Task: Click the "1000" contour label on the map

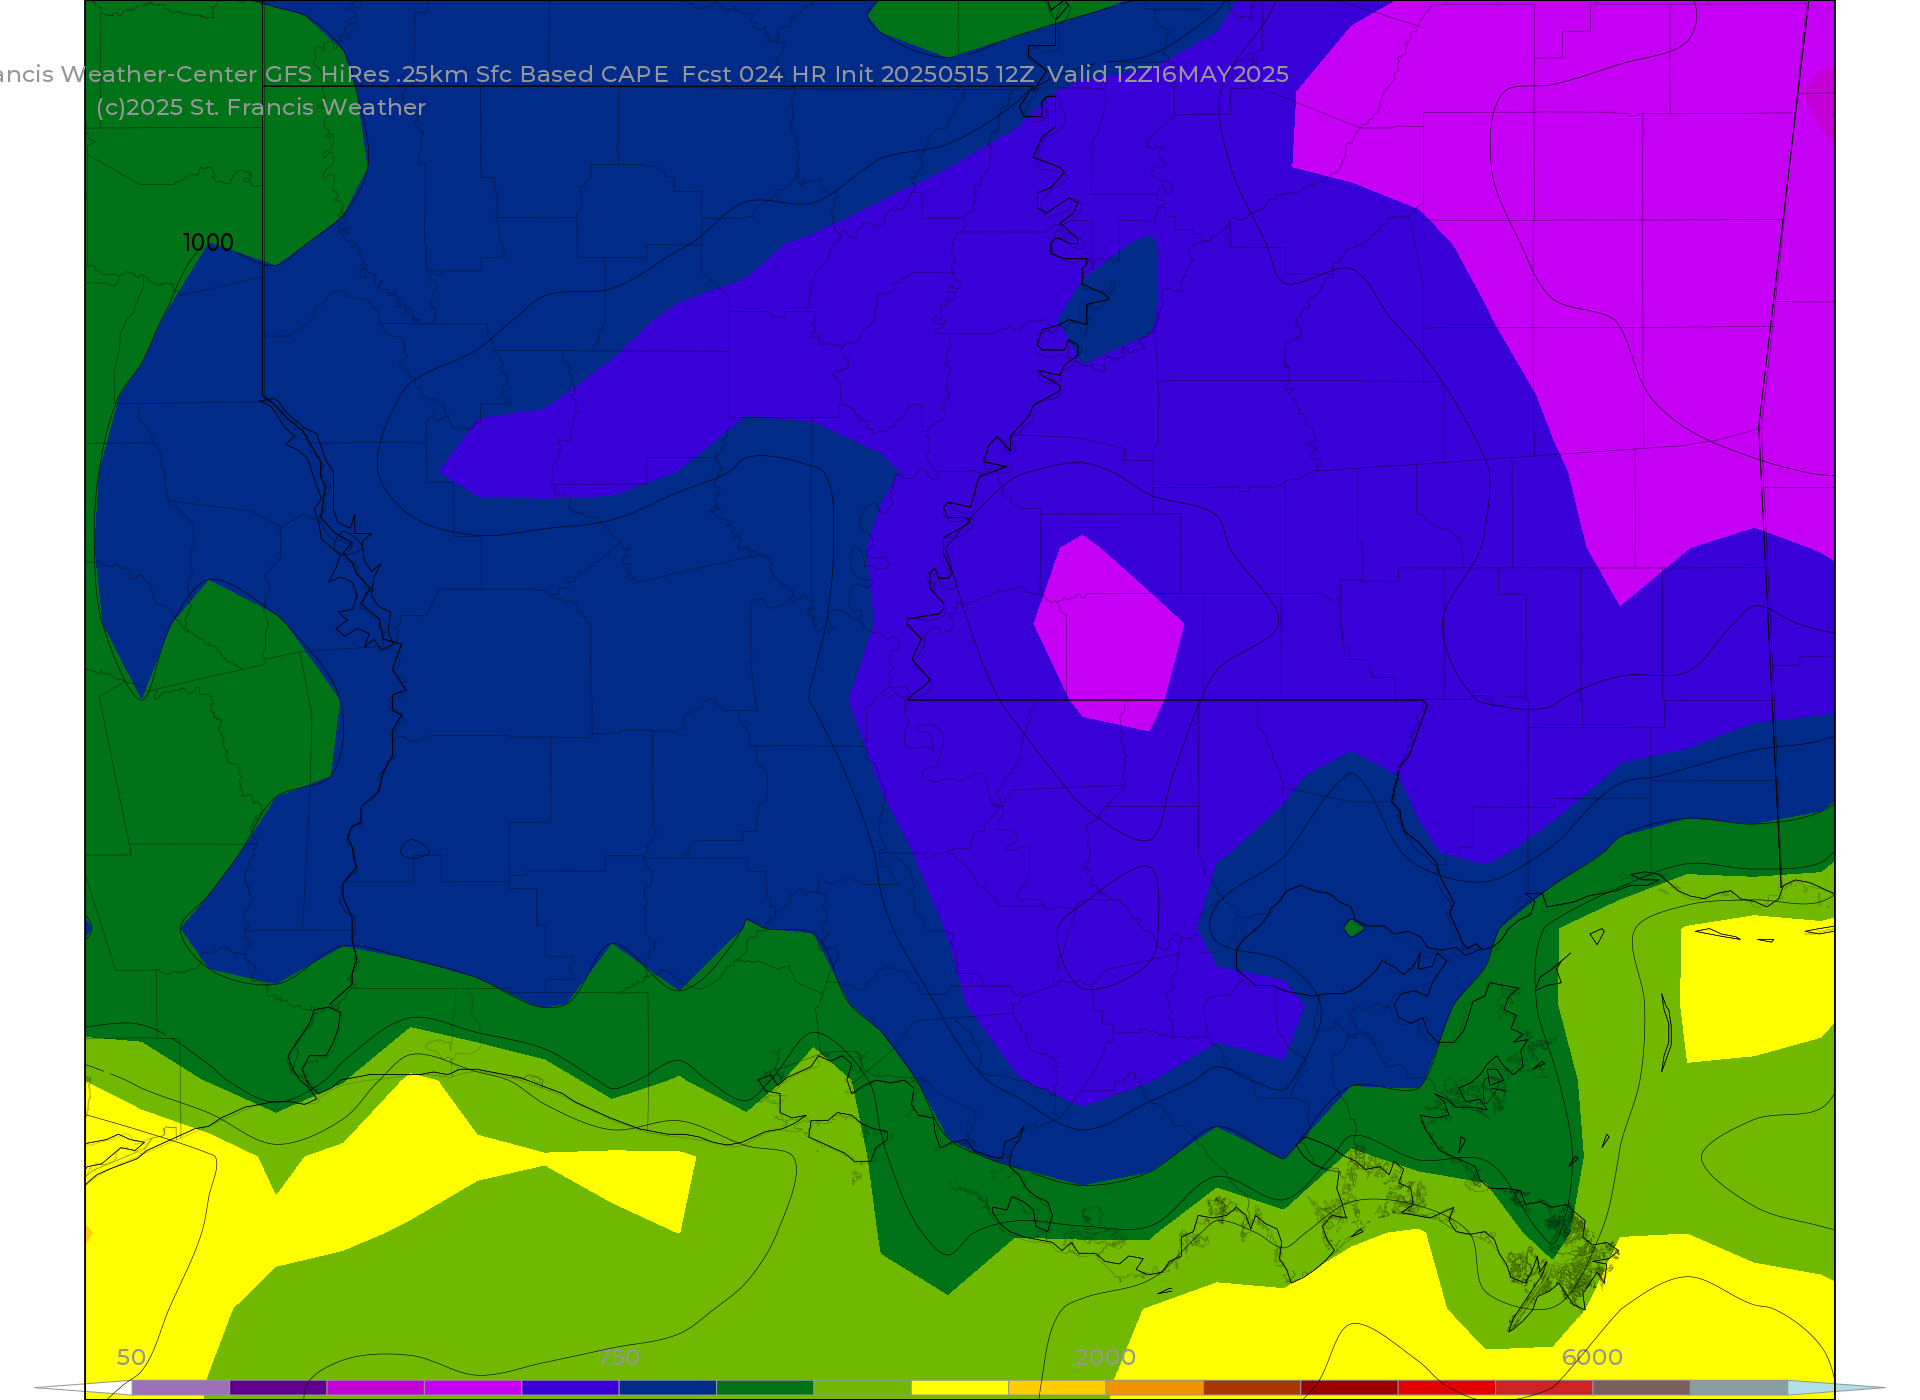Action: click(208, 243)
